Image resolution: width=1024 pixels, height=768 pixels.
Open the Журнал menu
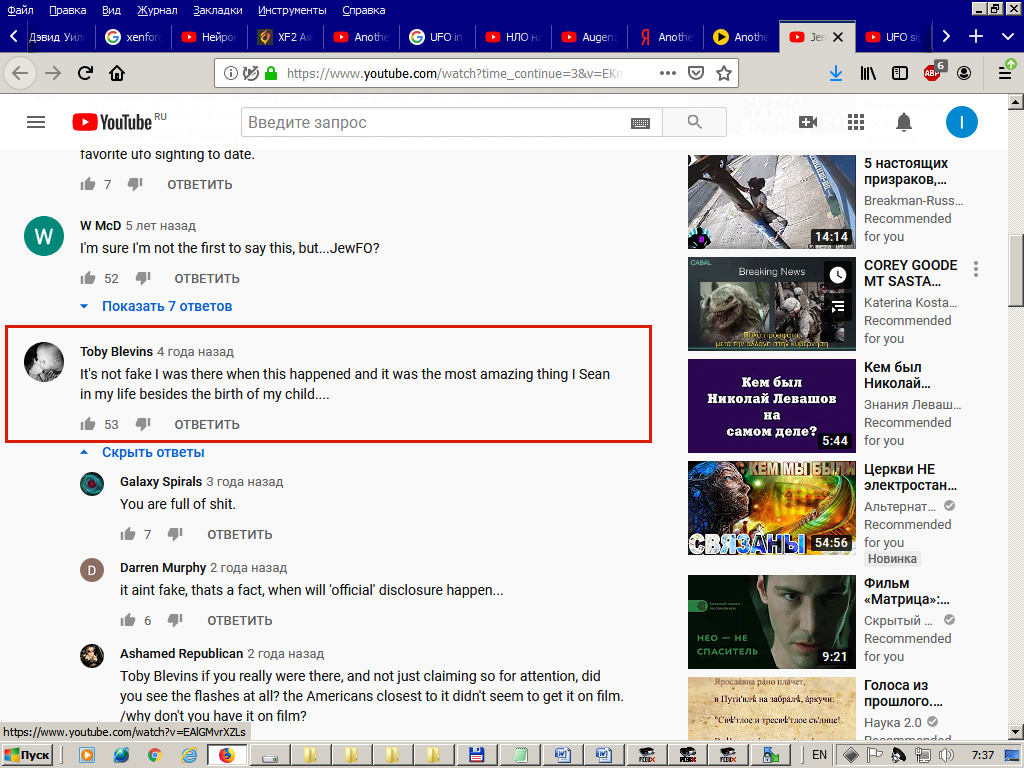pos(157,10)
